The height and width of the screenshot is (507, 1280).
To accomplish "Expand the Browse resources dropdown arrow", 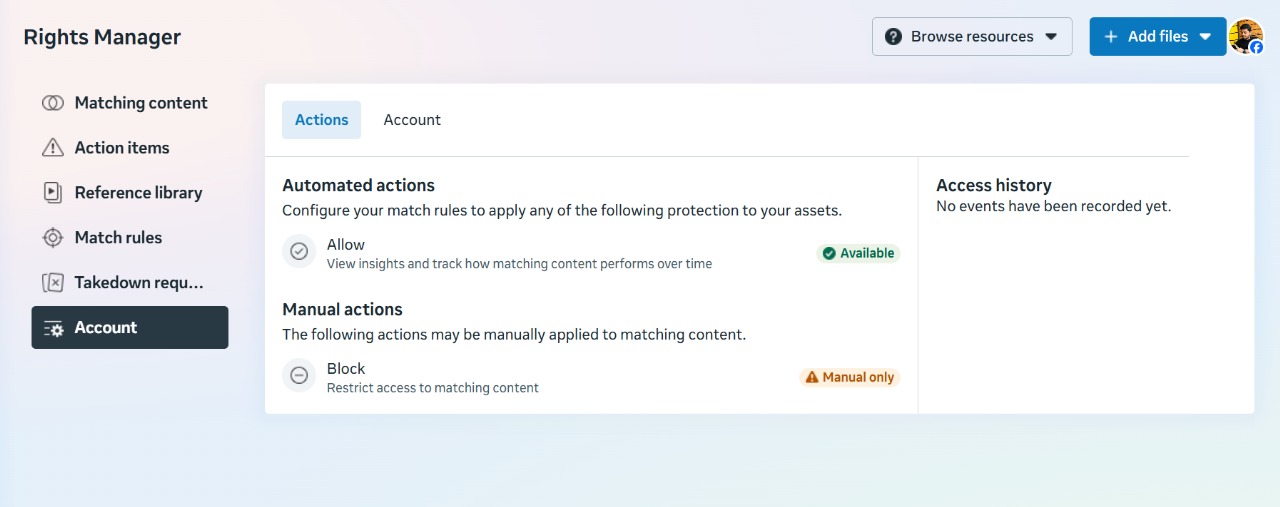I will coord(1051,37).
